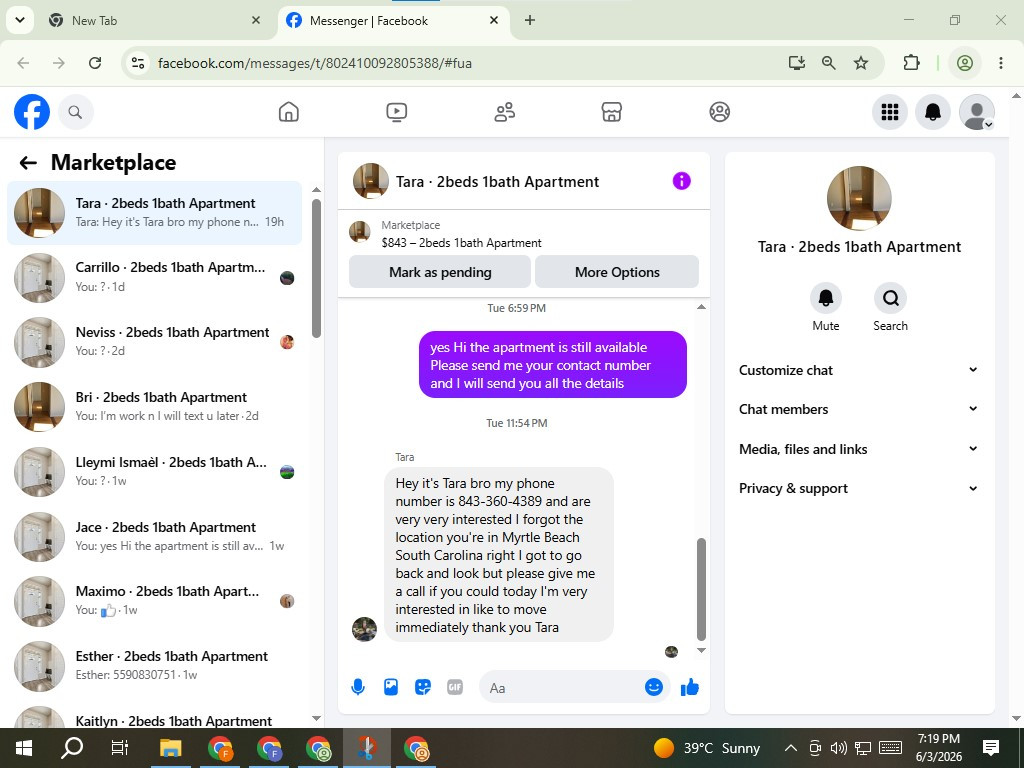Open Lleymi Ismaèl conversation

(155, 472)
